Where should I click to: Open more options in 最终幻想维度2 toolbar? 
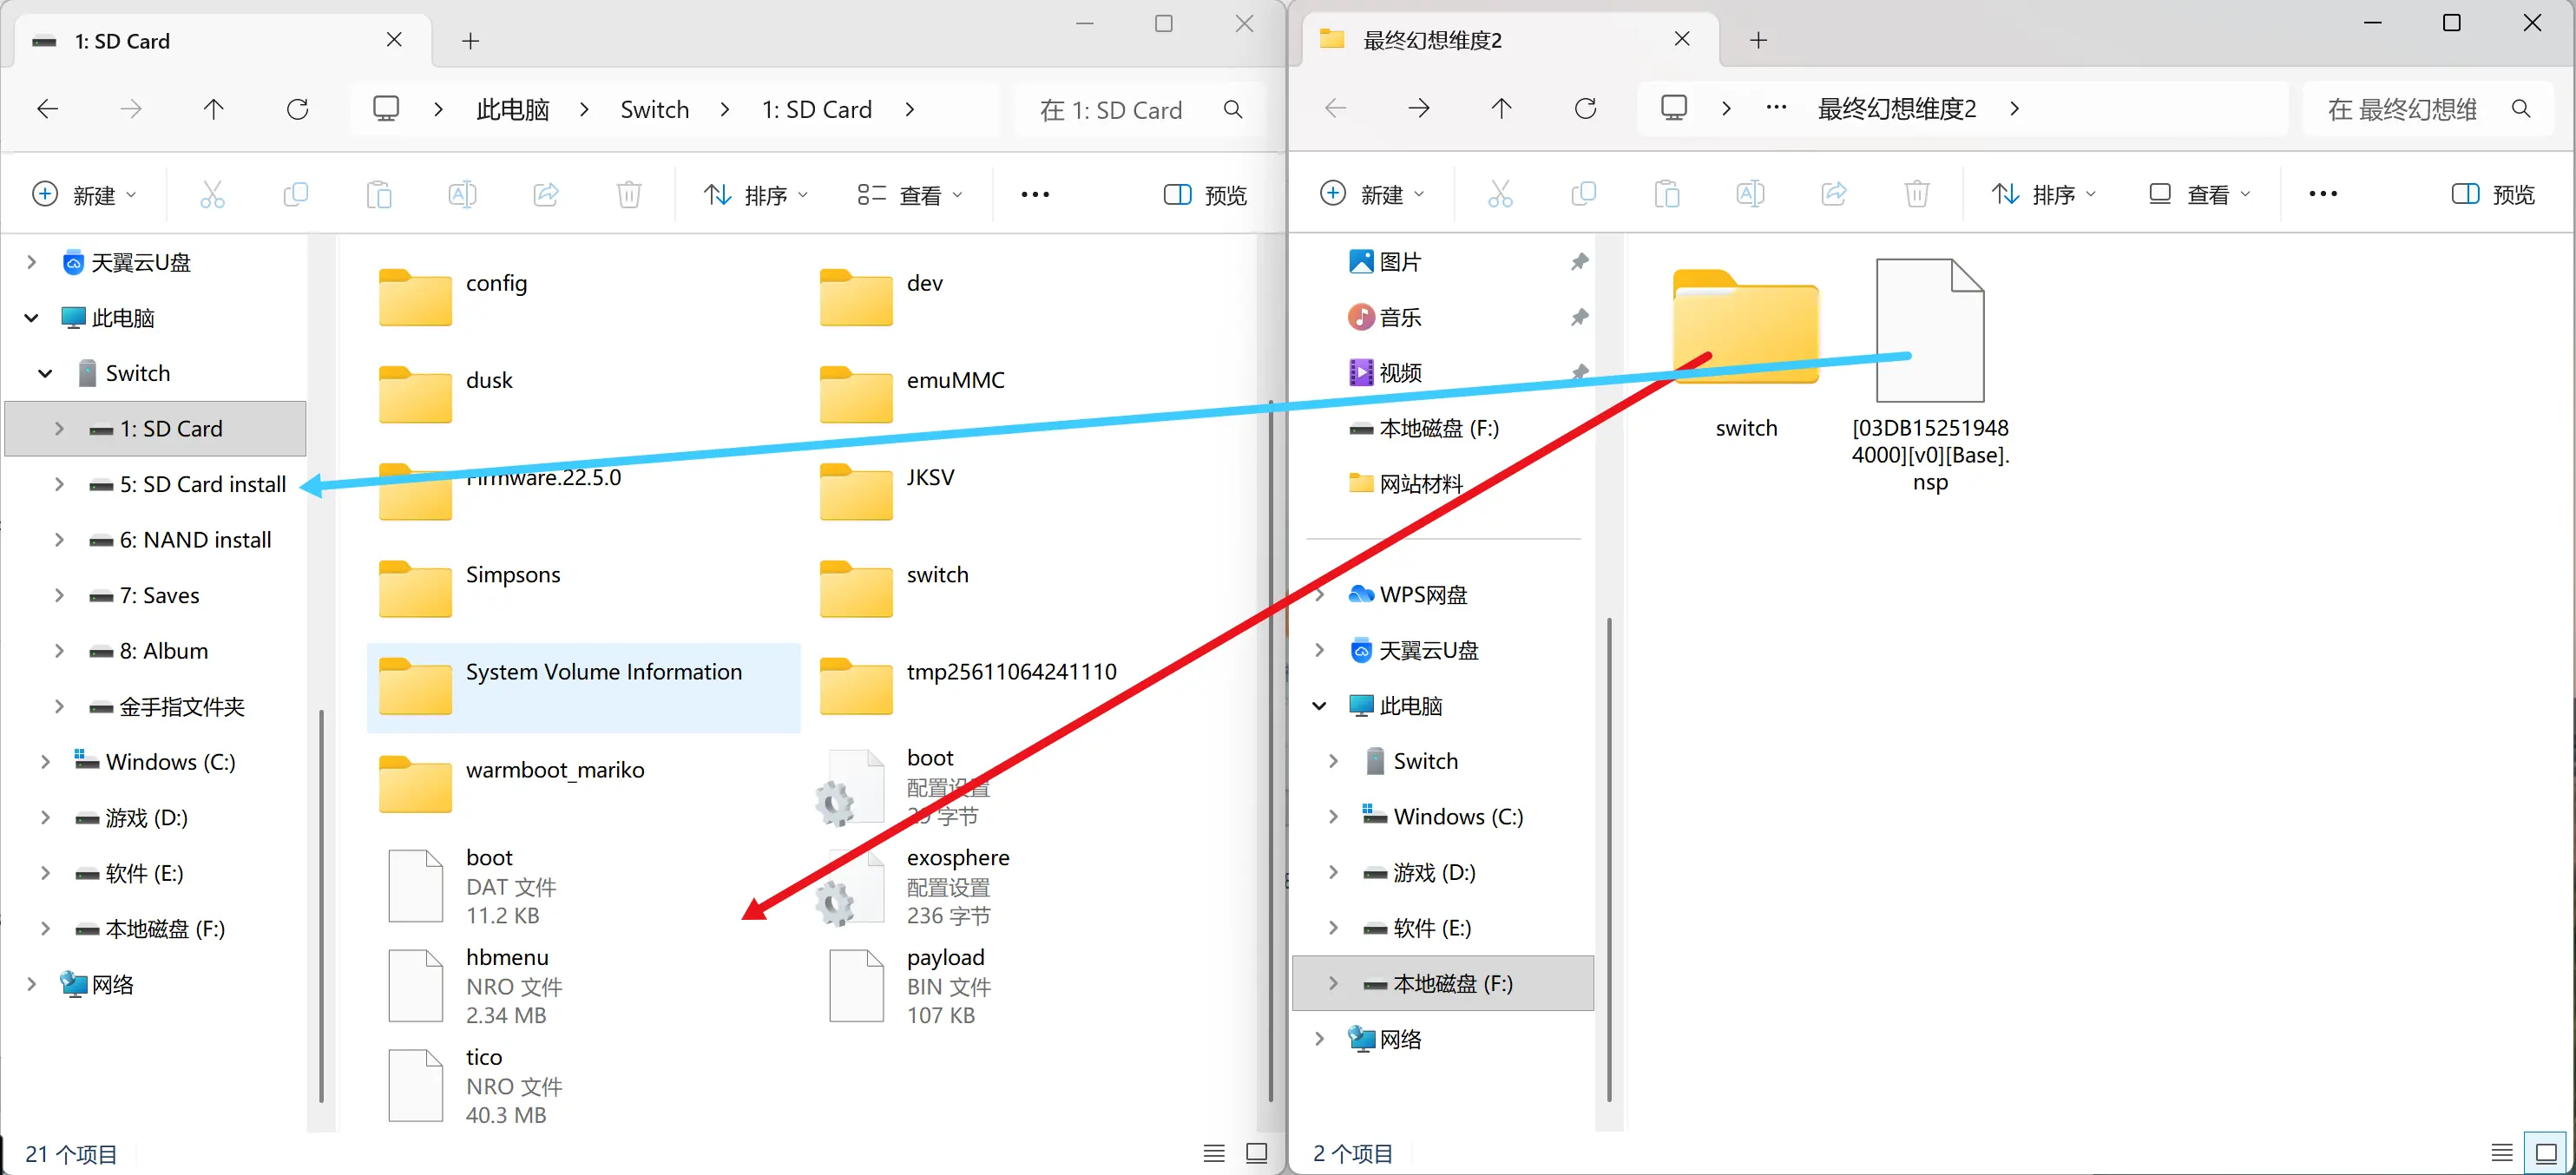click(x=2323, y=194)
